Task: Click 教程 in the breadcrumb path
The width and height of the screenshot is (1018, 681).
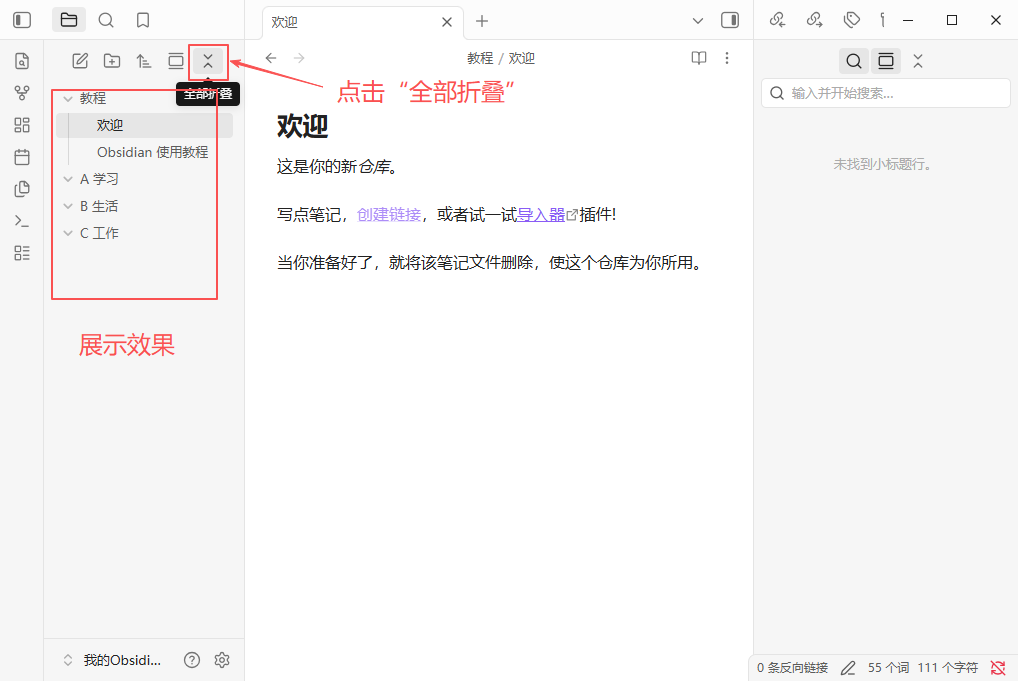Action: [480, 58]
